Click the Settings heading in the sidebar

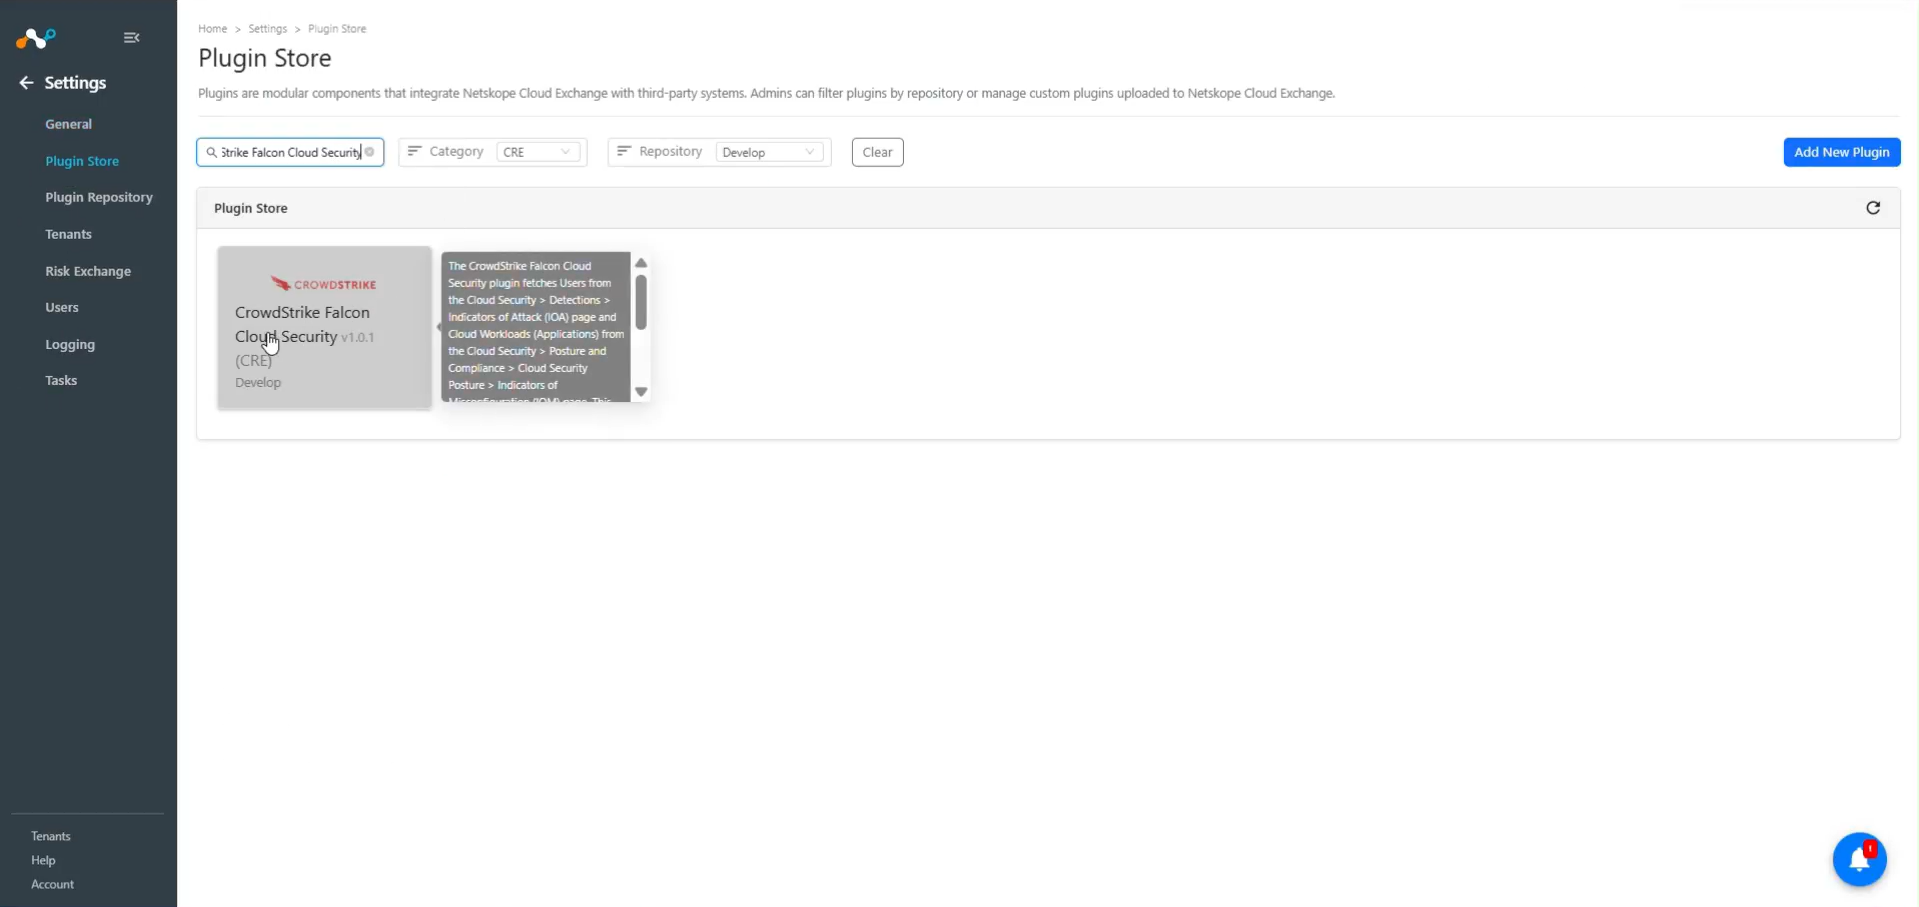pyautogui.click(x=75, y=83)
